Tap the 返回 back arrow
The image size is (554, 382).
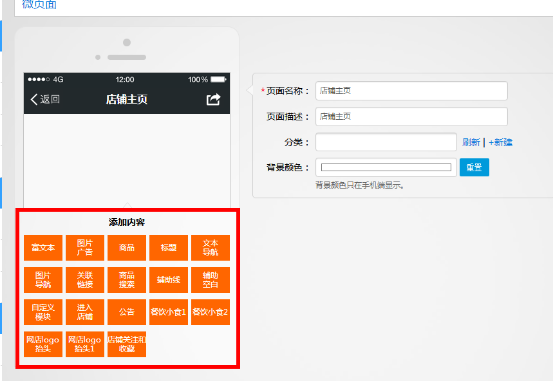tap(45, 99)
